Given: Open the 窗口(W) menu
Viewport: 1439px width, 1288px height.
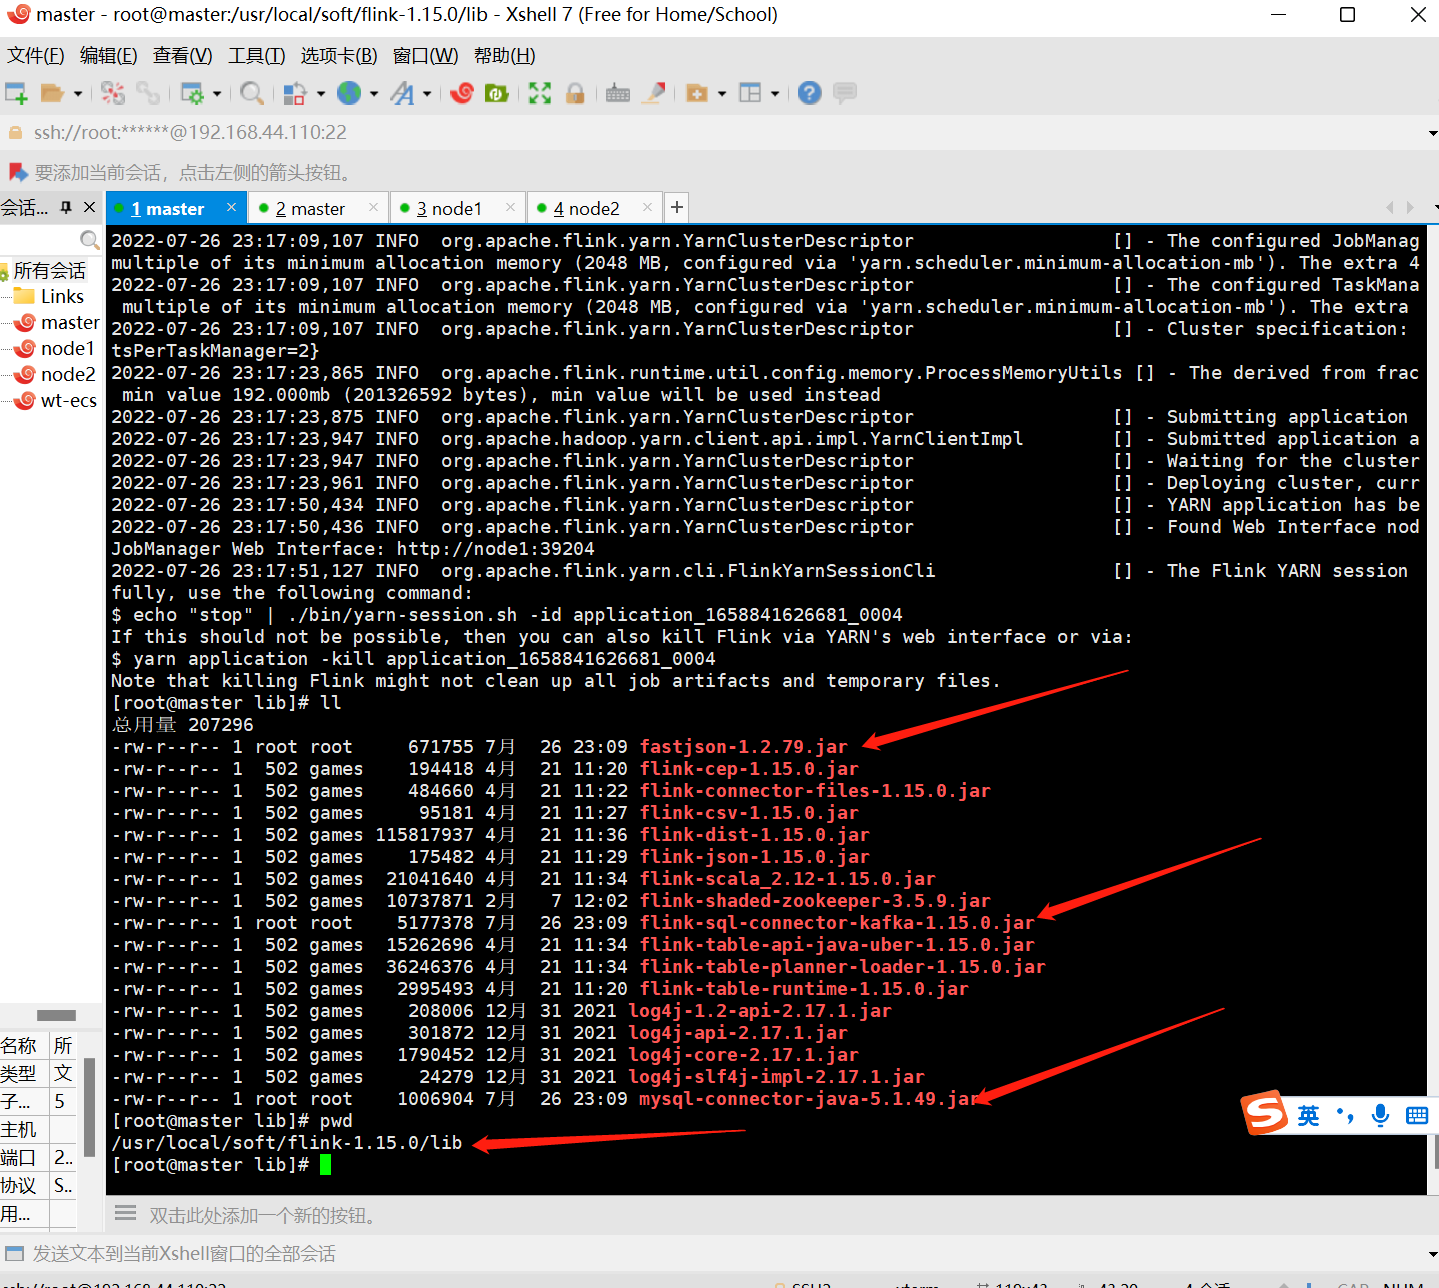Looking at the screenshot, I should pos(426,56).
